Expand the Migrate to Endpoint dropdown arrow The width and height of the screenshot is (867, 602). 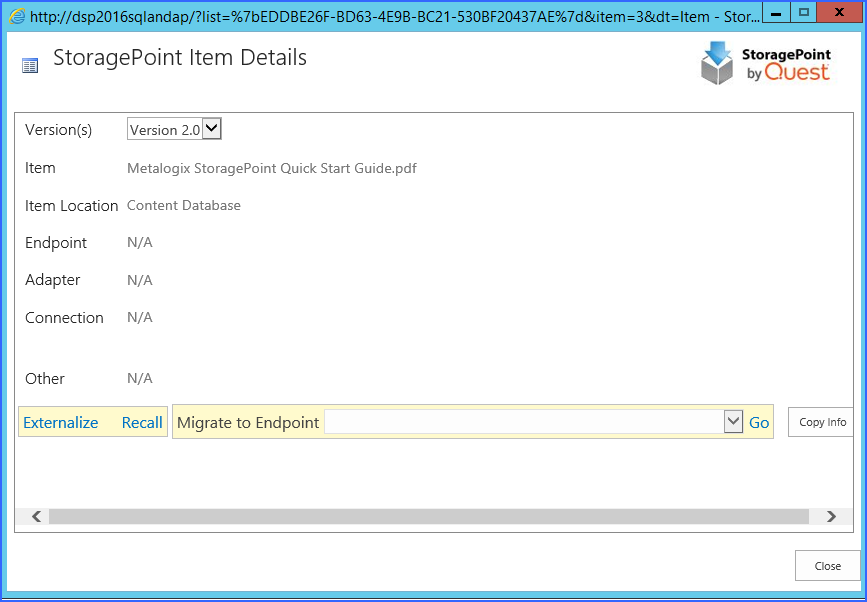pyautogui.click(x=733, y=422)
